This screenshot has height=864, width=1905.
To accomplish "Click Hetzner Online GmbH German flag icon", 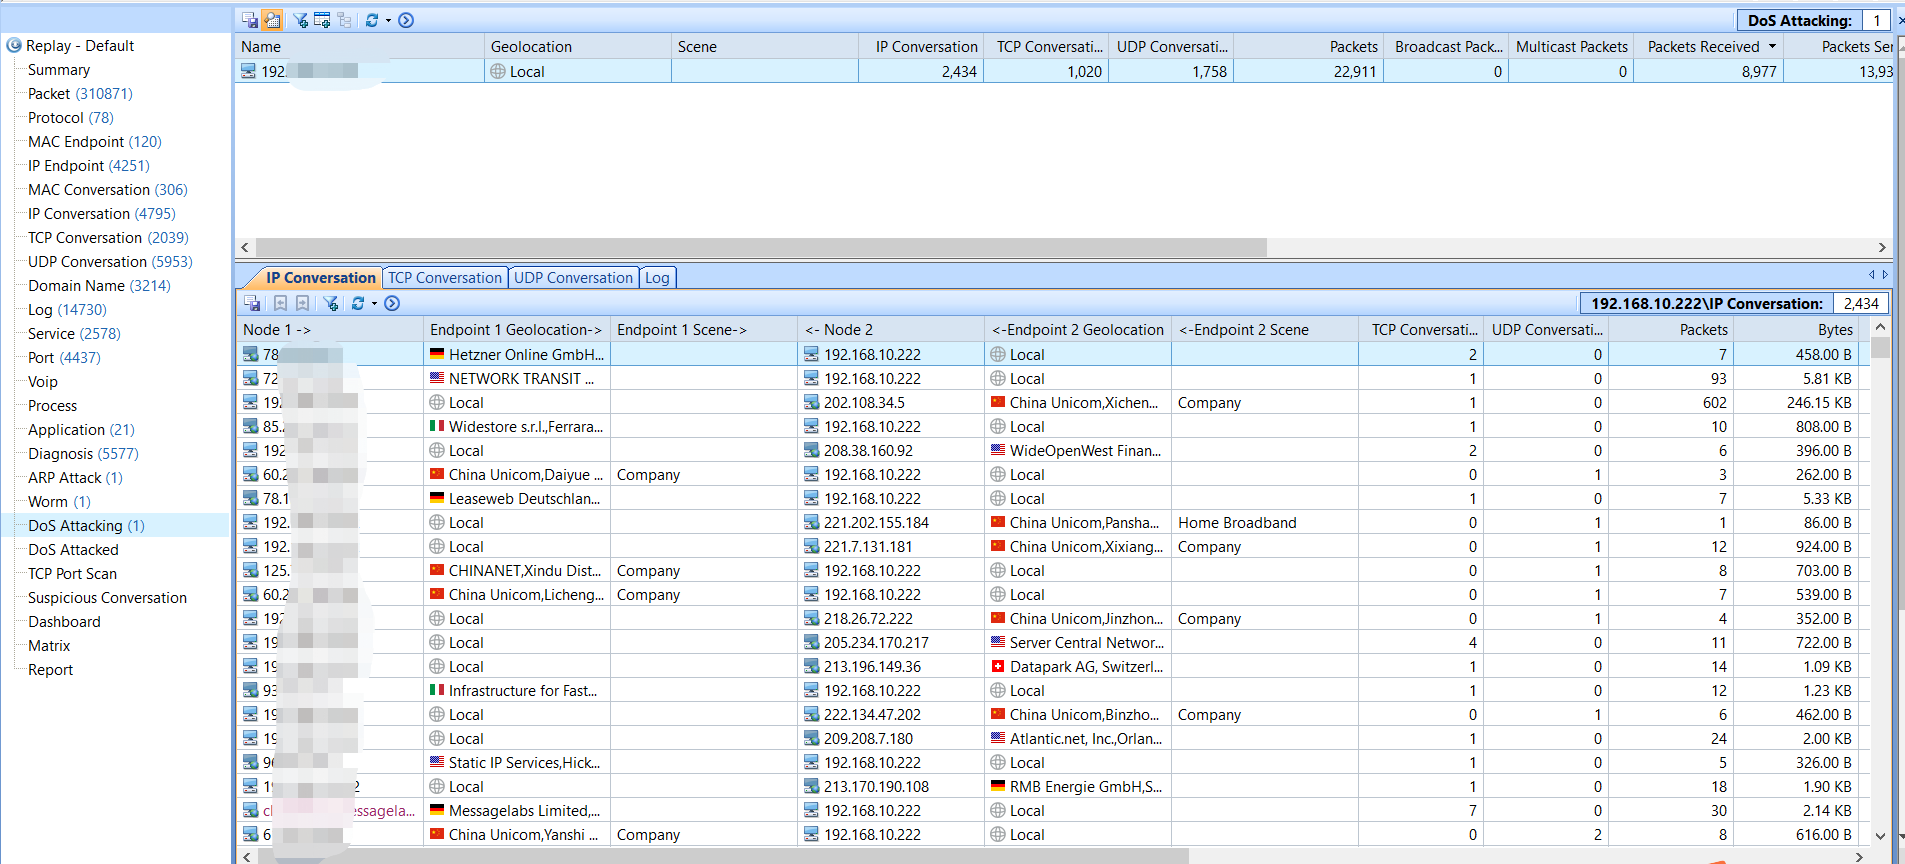I will click(437, 354).
